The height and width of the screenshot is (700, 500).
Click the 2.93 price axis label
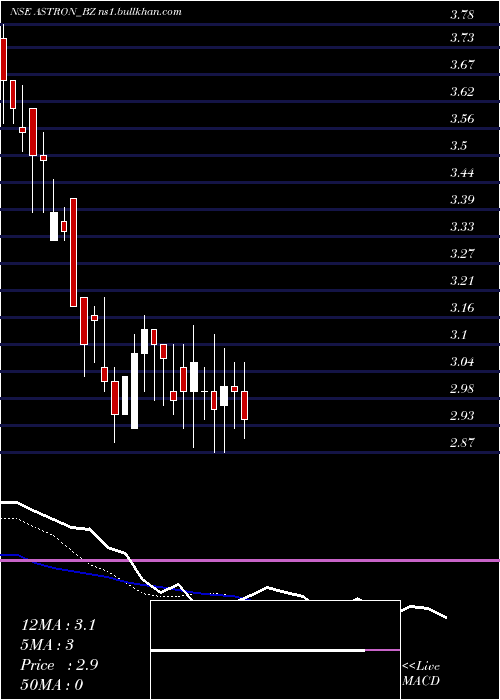point(462,416)
